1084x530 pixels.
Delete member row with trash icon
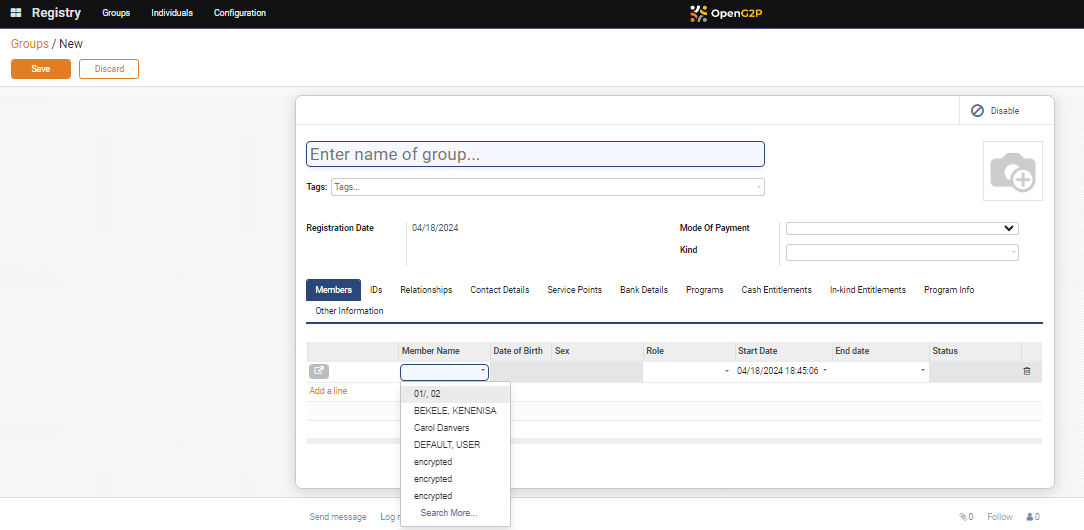(x=1026, y=371)
